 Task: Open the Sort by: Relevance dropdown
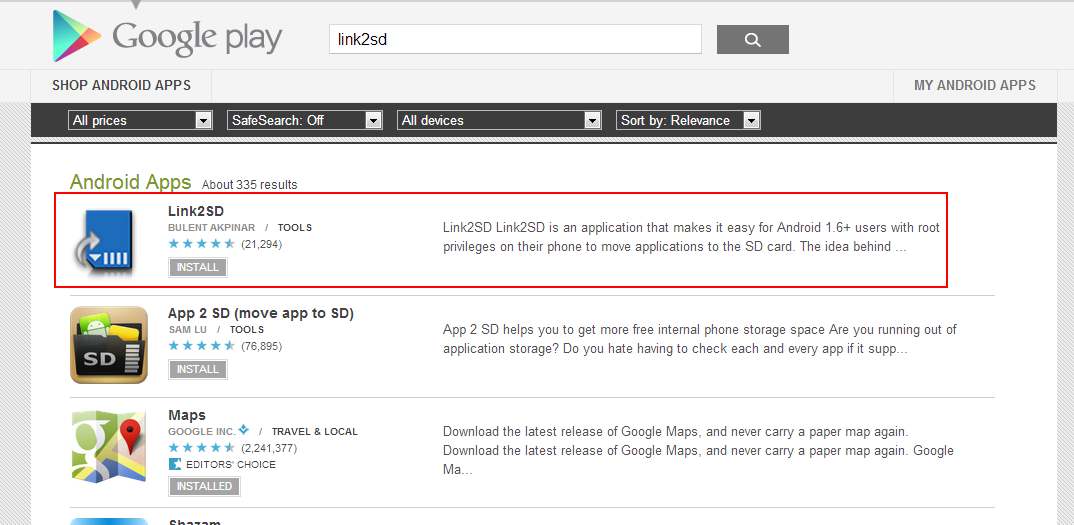click(x=688, y=120)
